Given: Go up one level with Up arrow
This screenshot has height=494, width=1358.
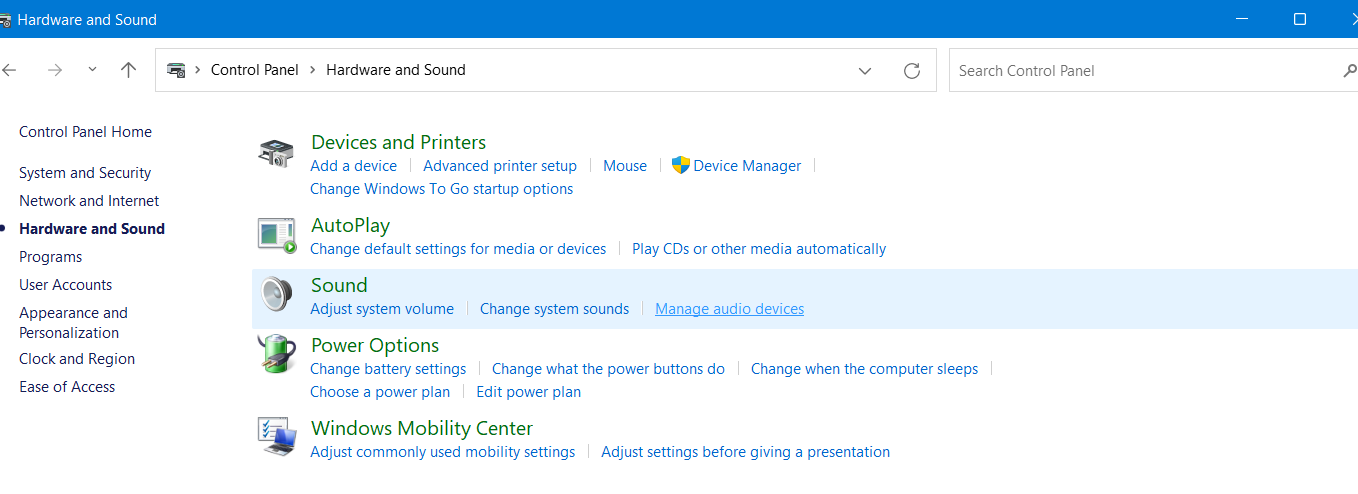Looking at the screenshot, I should (x=128, y=70).
